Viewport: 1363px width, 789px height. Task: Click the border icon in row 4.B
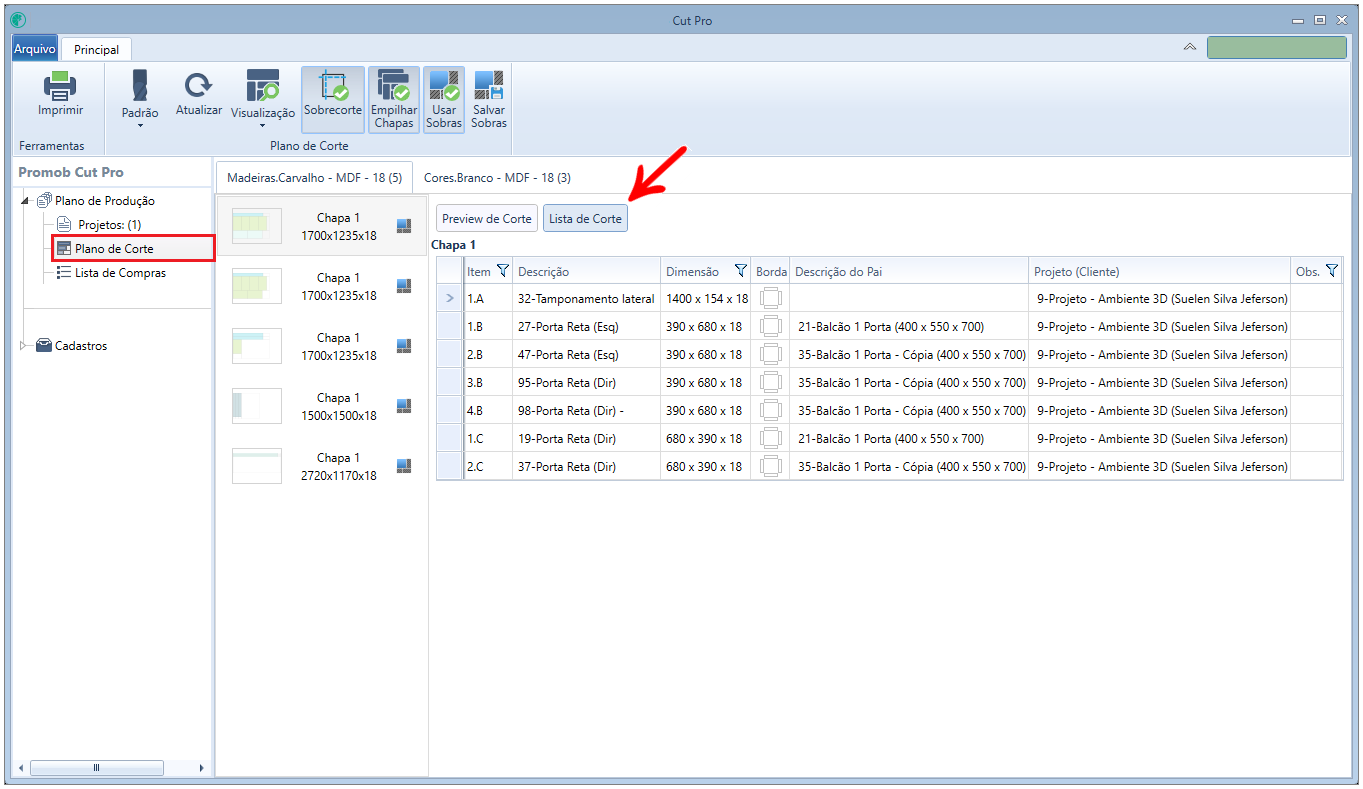(x=770, y=410)
